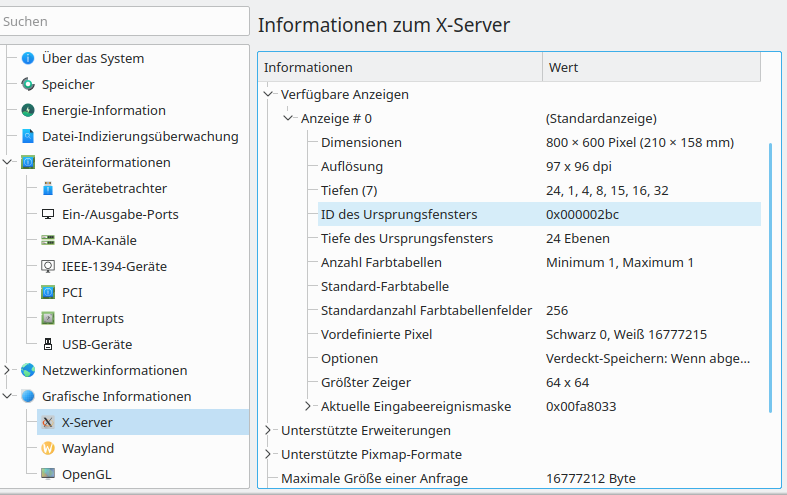Select the Interrupts entry
Screen dimensions: 787x495
click(93, 318)
